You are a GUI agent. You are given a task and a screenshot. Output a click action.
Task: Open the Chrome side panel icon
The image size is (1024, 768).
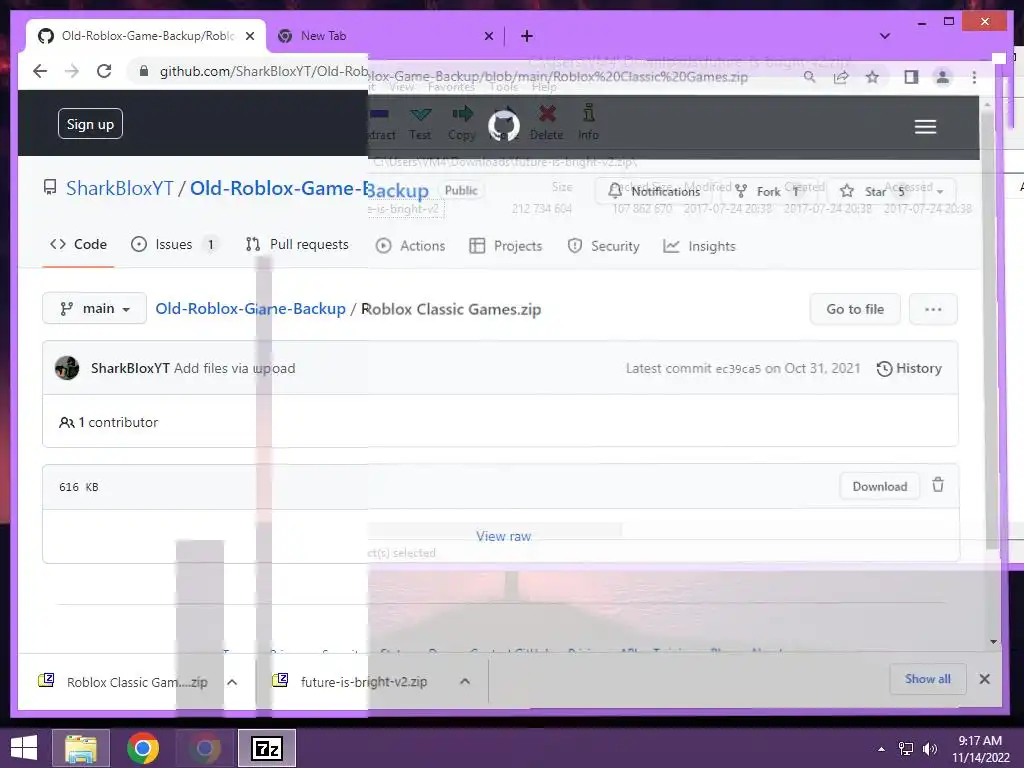pyautogui.click(x=911, y=77)
